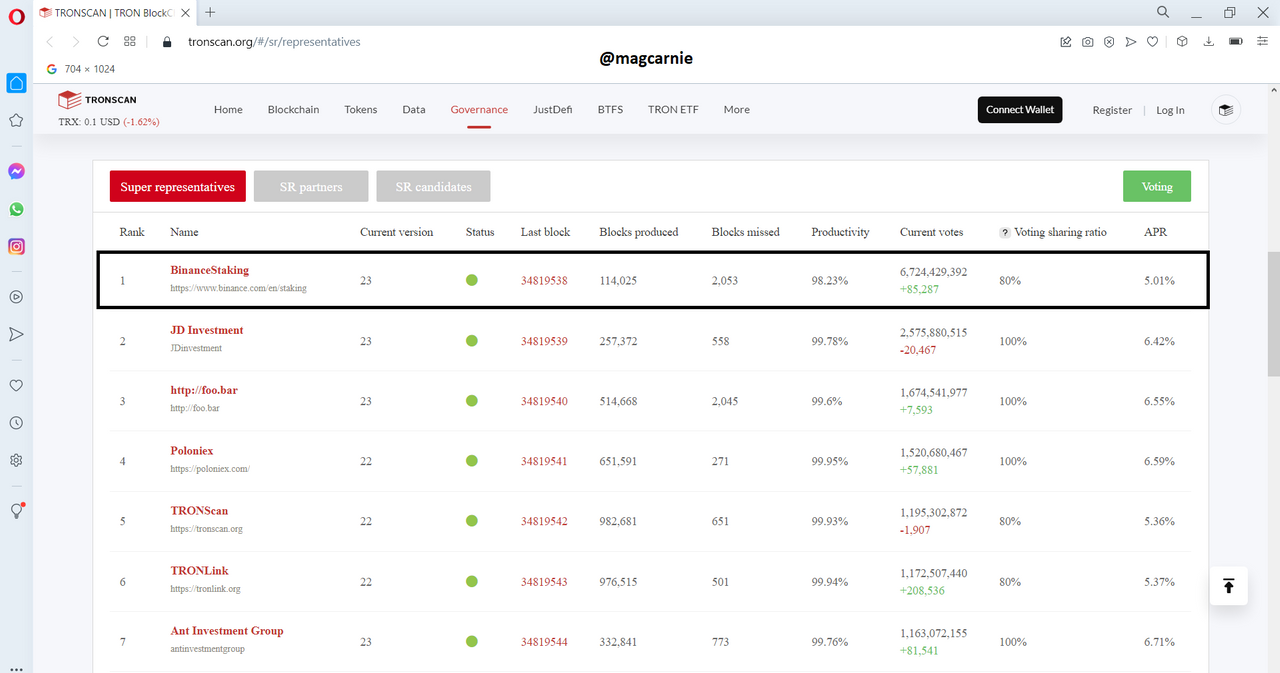
Task: Click the battery saver icon
Action: [1235, 42]
